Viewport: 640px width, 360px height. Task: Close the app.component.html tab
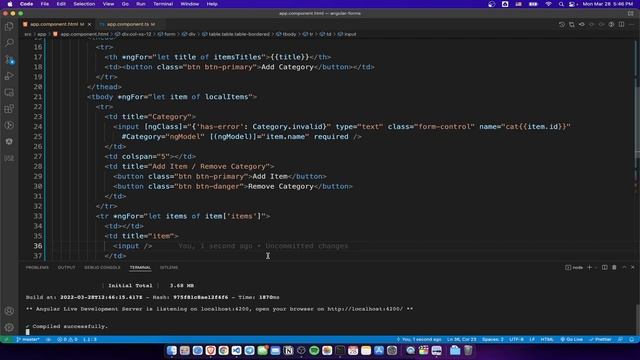[x=89, y=24]
